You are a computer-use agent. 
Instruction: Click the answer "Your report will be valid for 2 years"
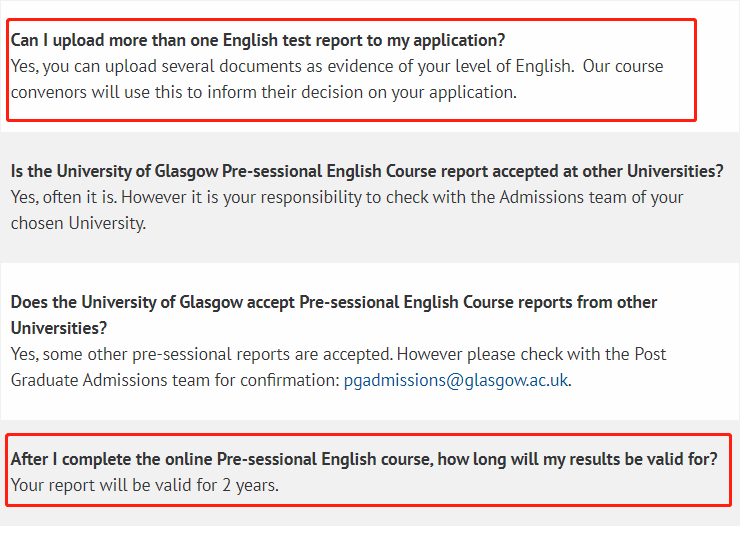[x=144, y=486]
